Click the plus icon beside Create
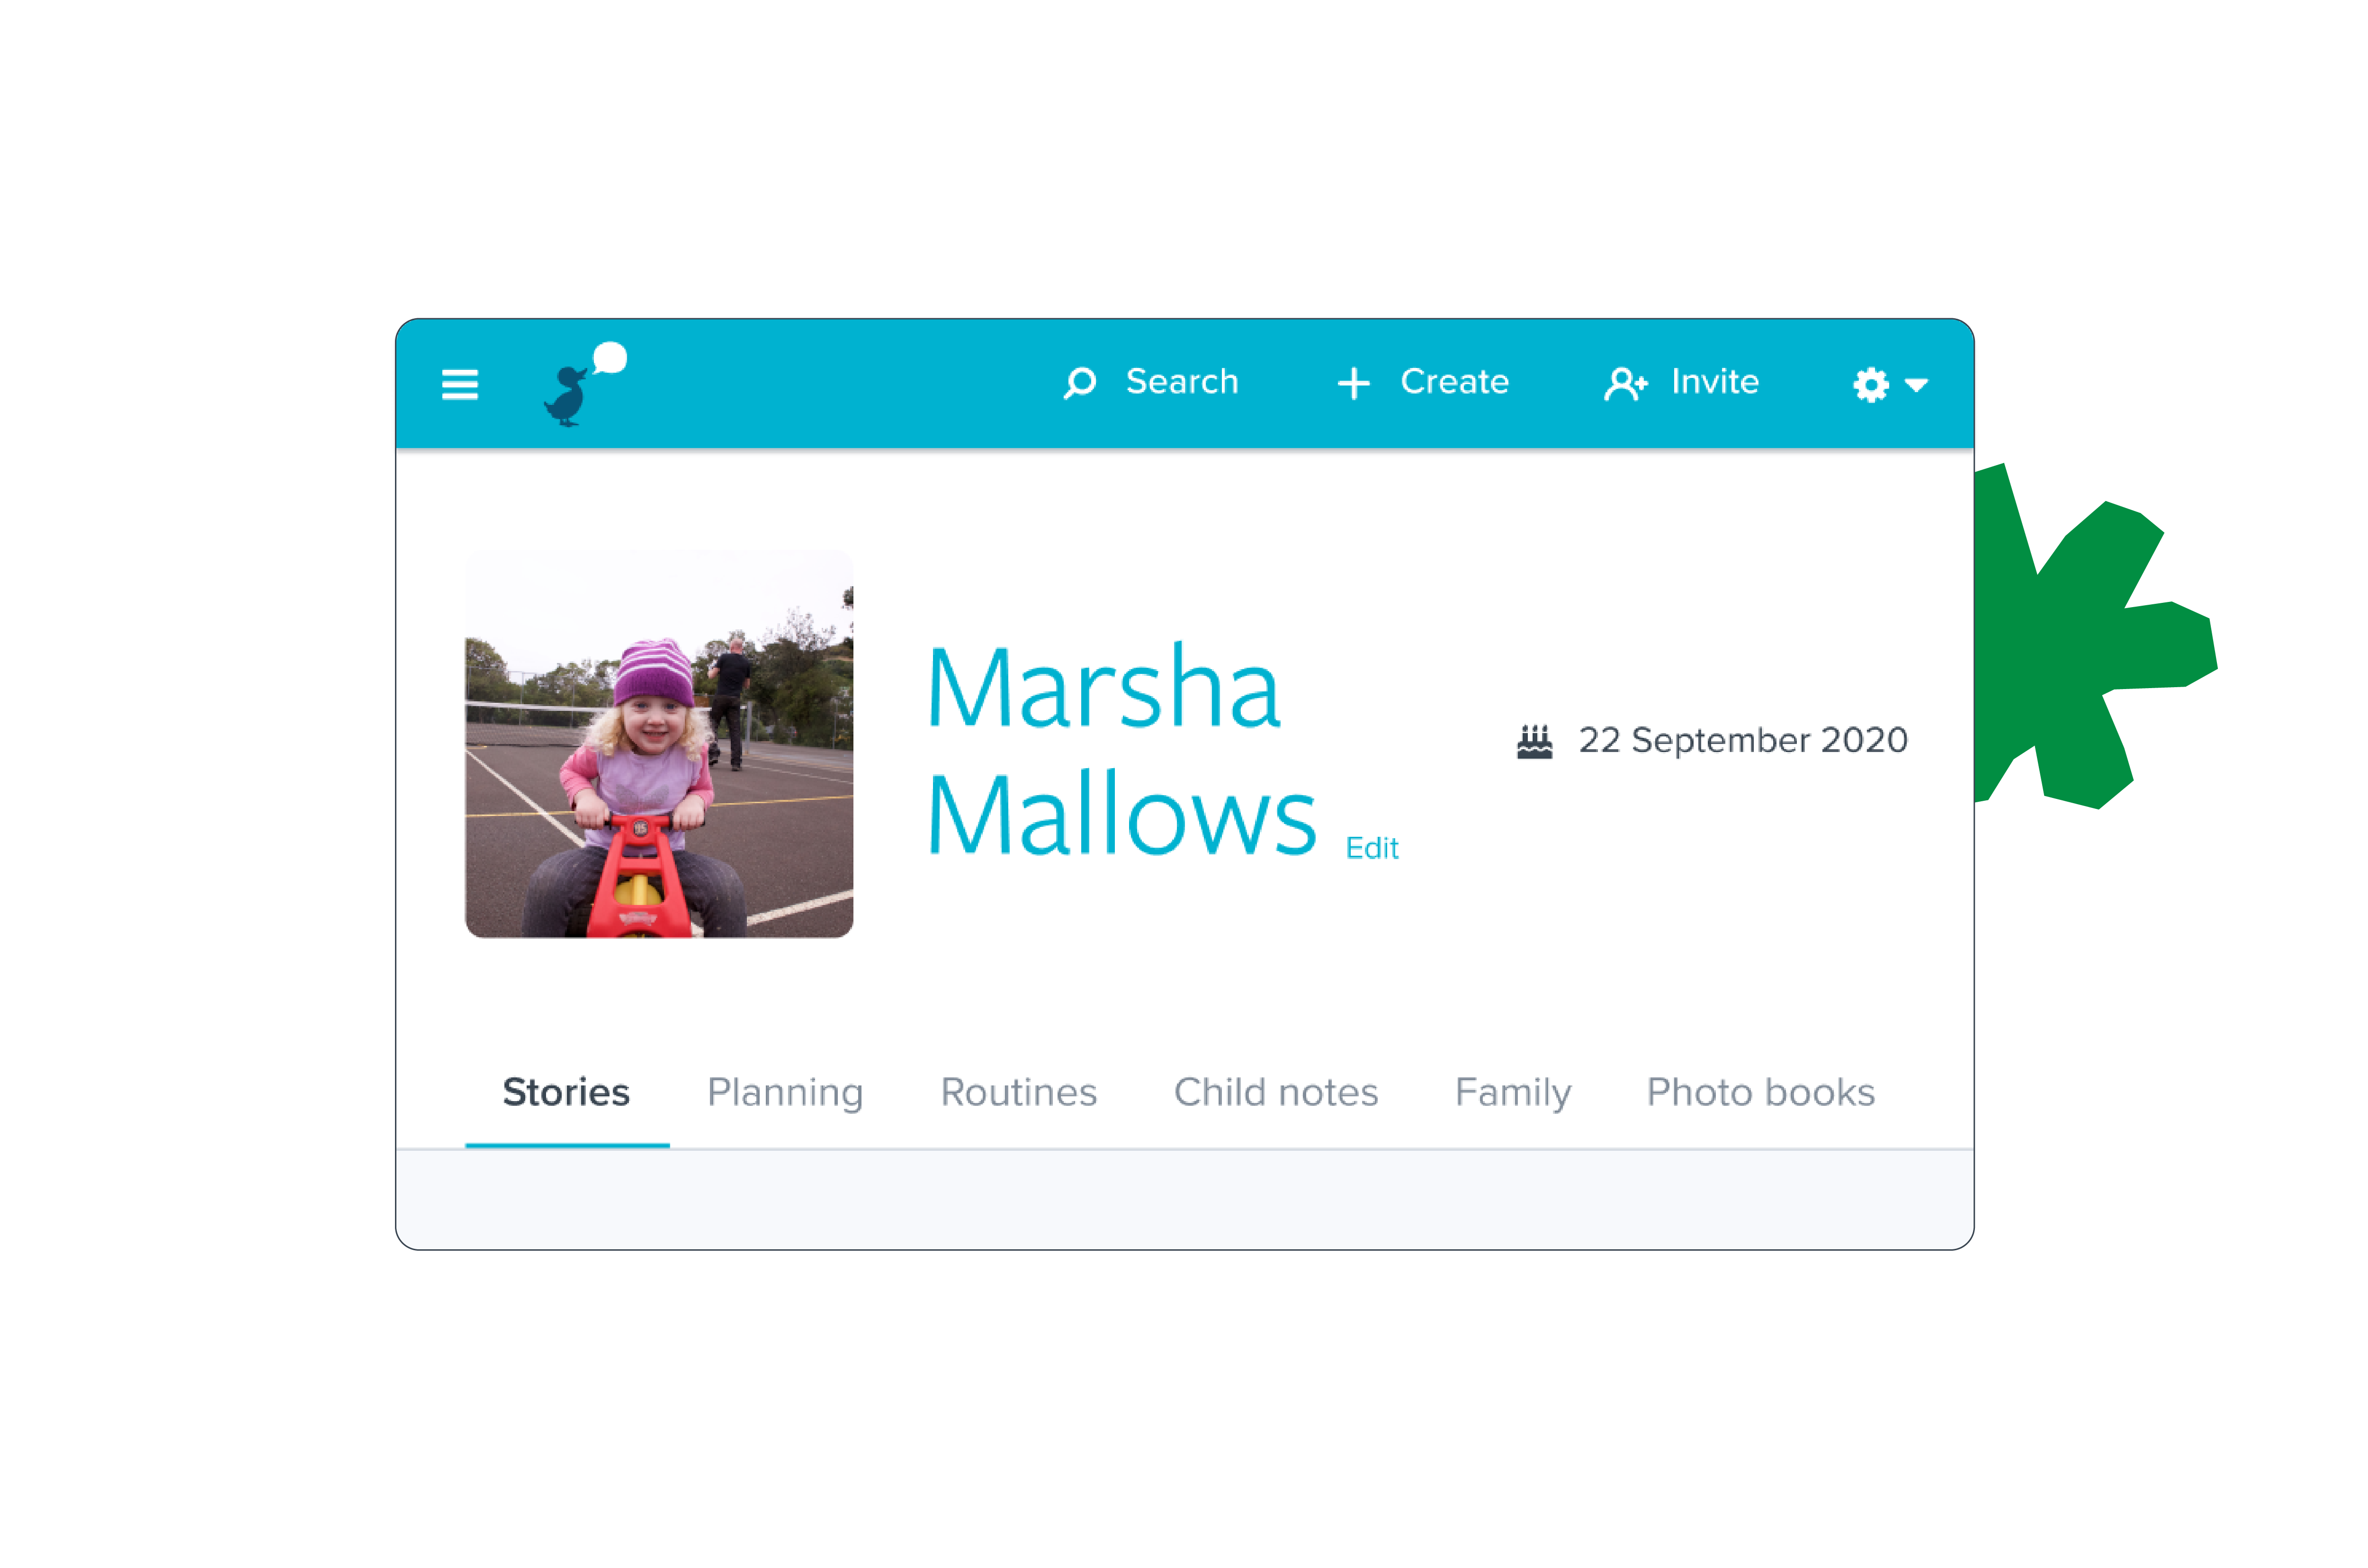2368x1568 pixels. 1353,383
